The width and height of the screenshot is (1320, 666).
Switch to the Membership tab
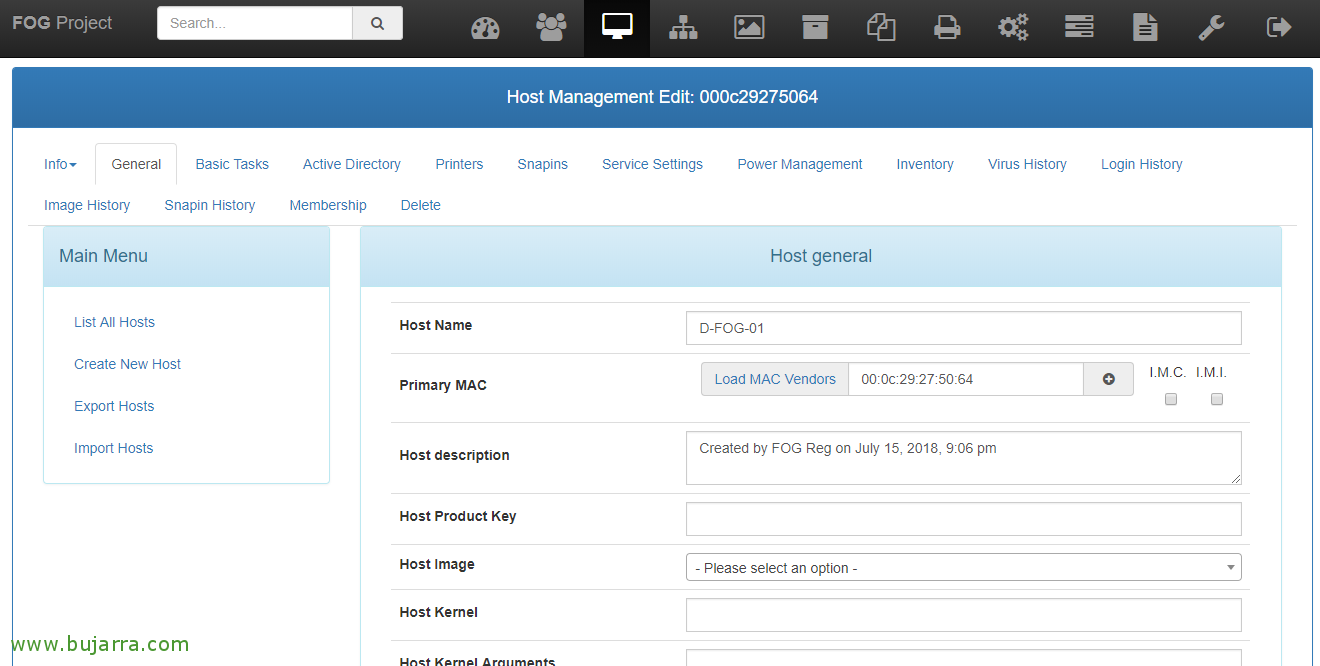click(x=328, y=205)
